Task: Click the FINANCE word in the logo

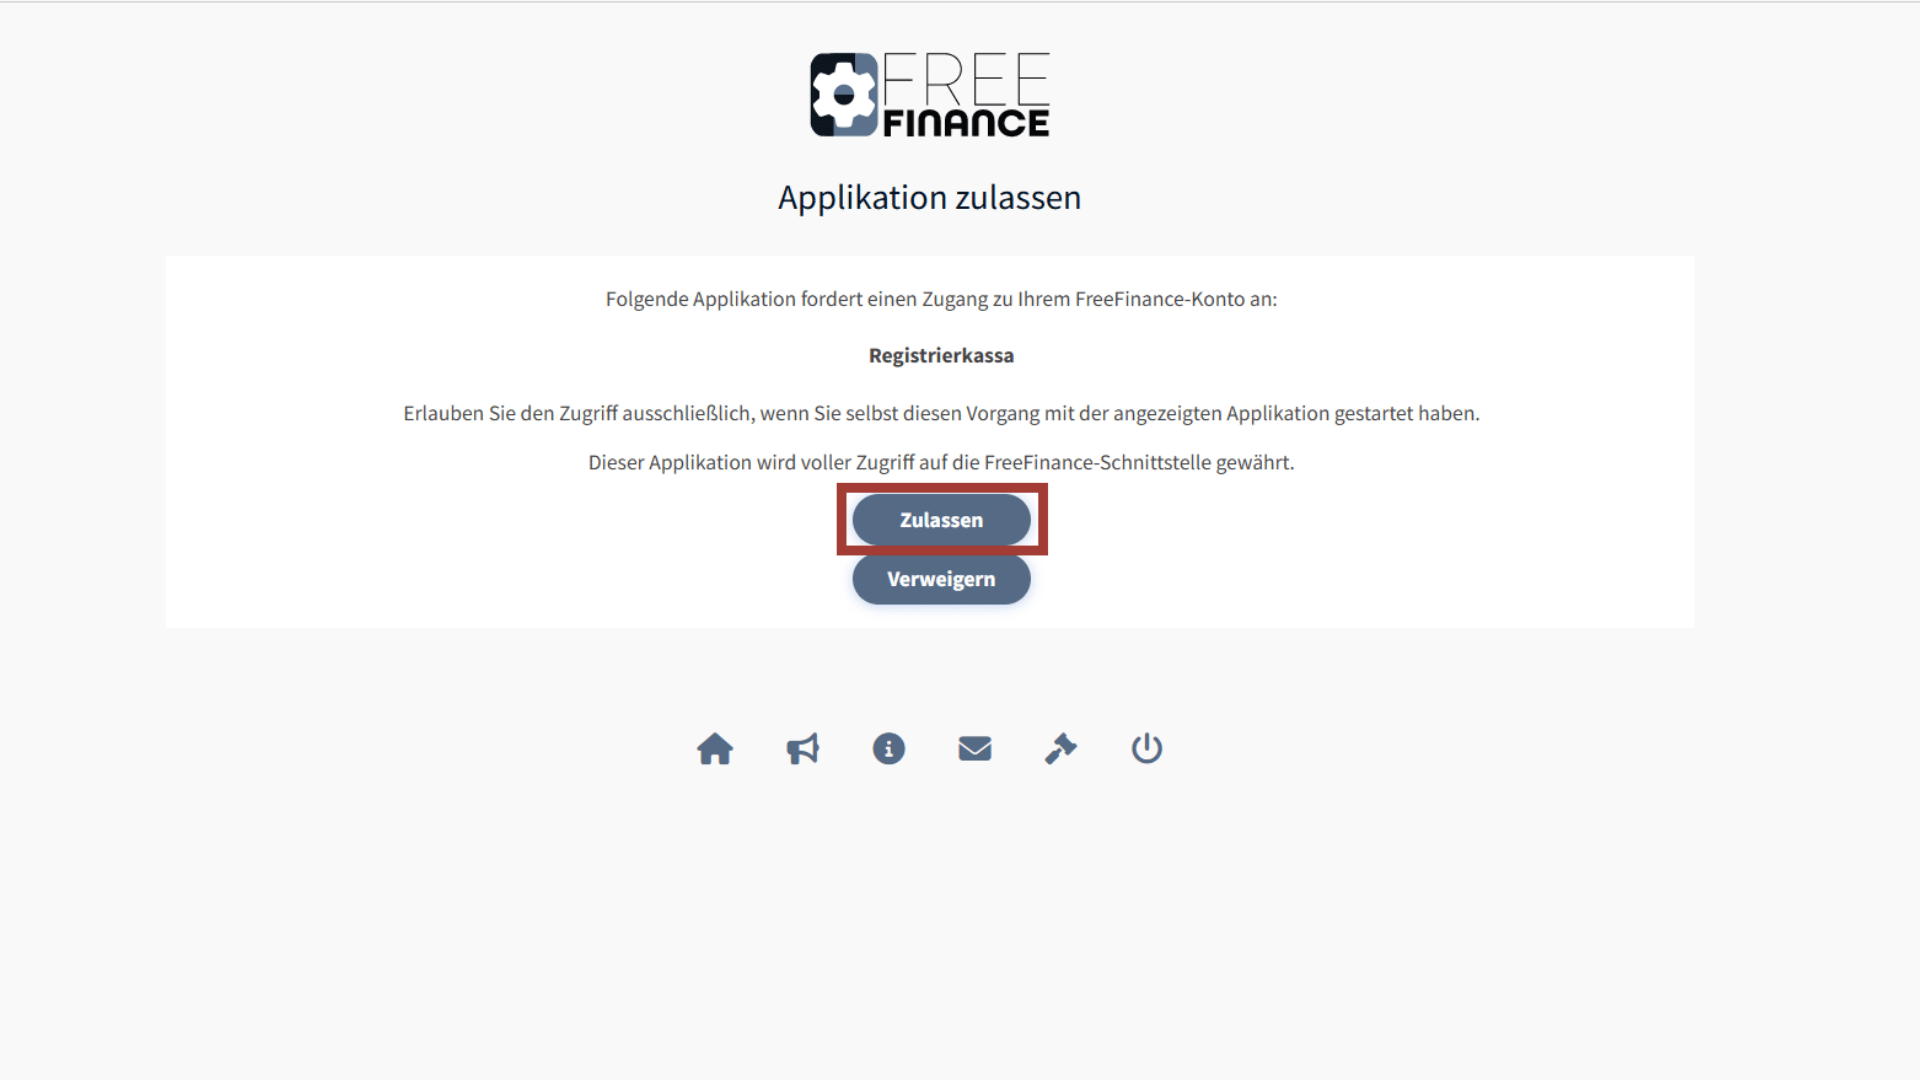Action: coord(966,123)
